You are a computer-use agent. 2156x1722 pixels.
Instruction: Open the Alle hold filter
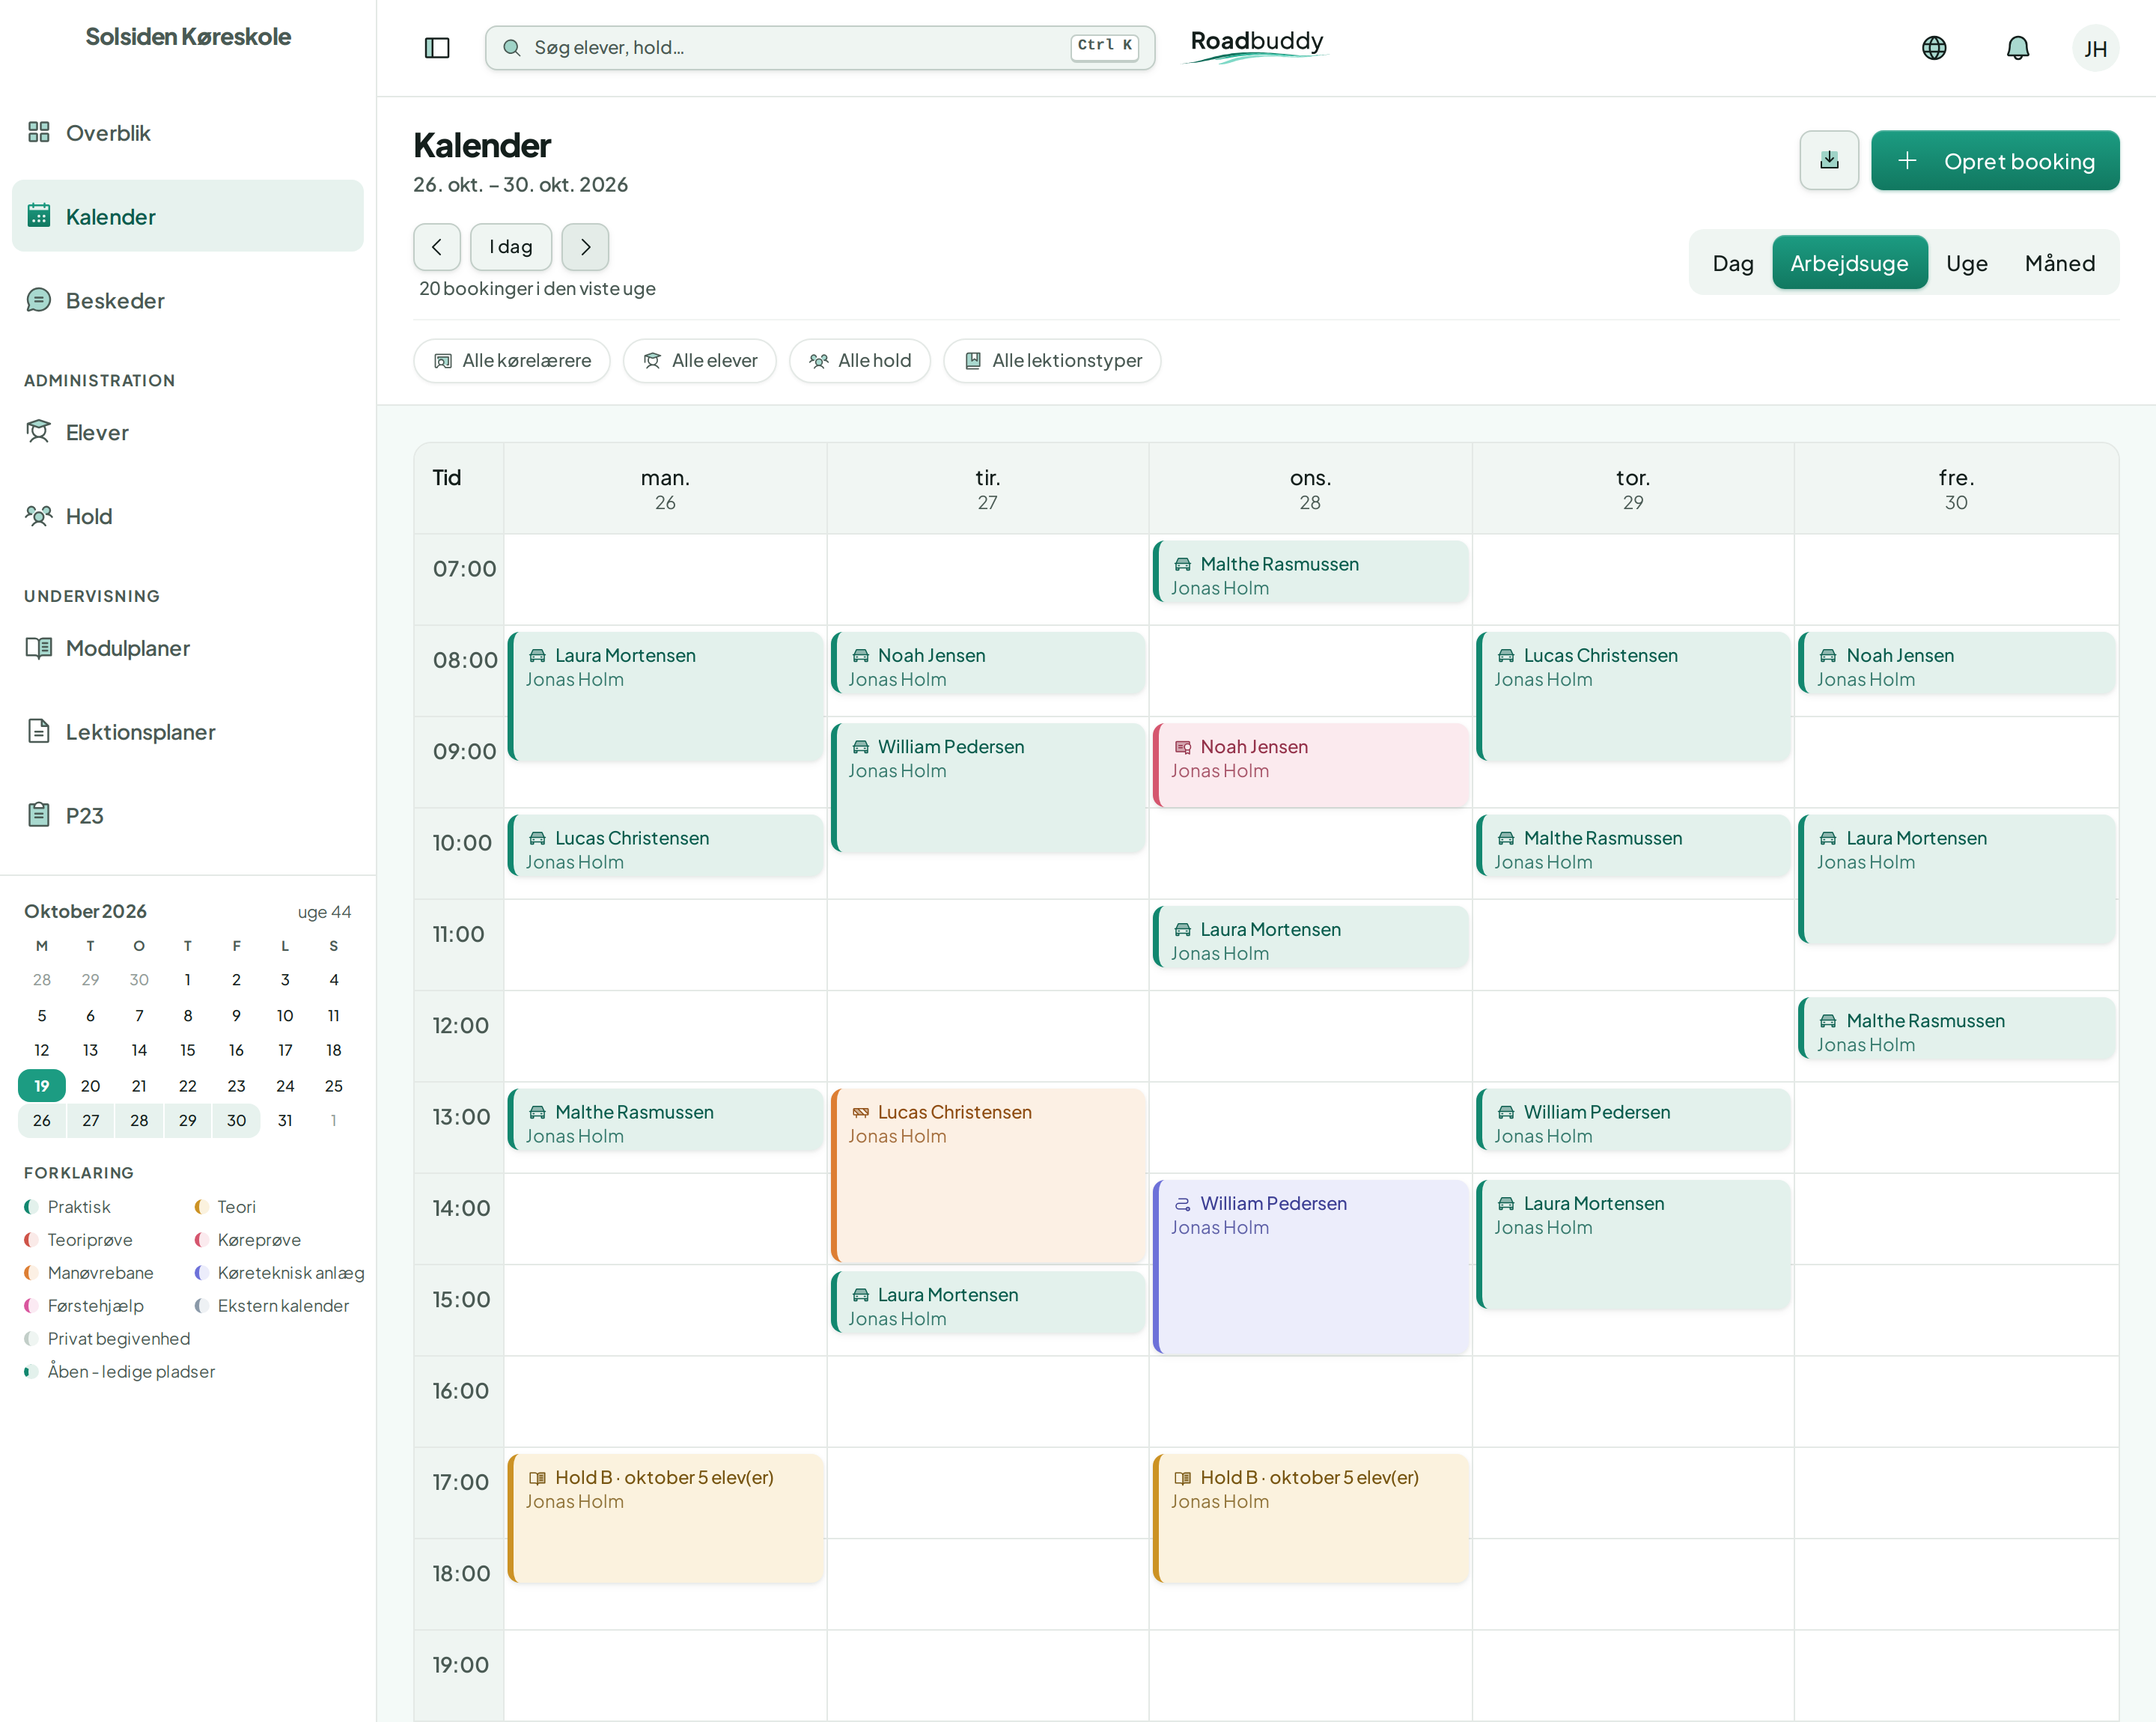(x=860, y=361)
